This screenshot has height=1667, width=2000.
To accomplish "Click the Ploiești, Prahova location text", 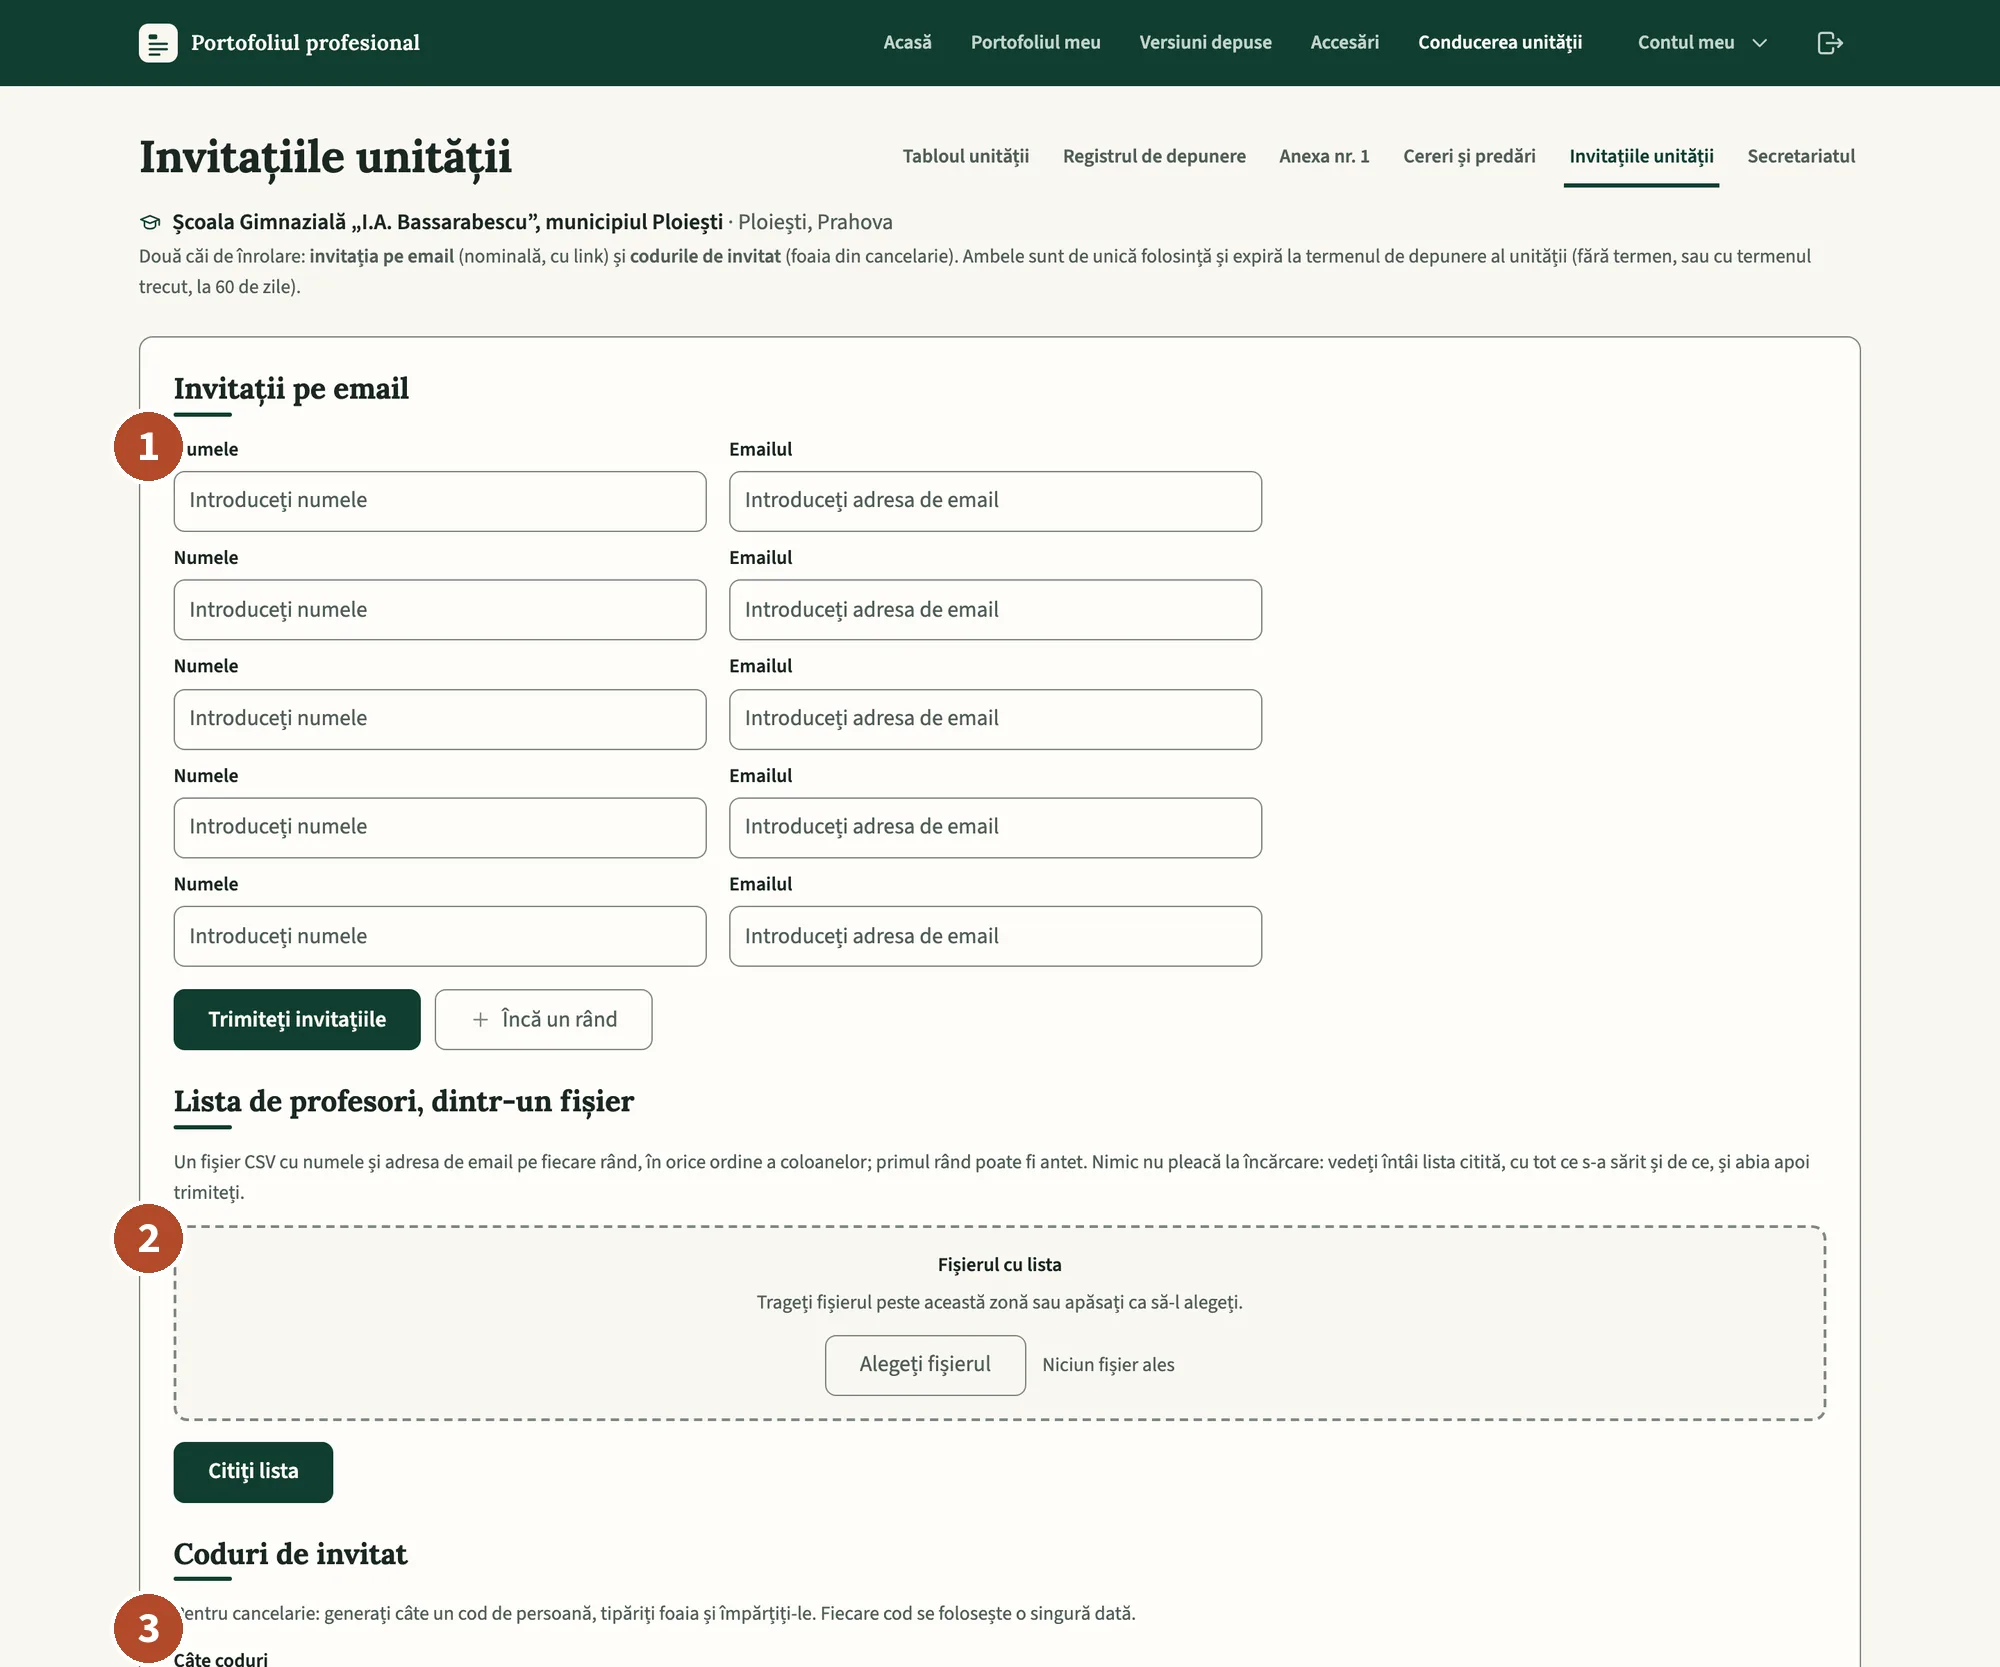I will [x=815, y=222].
